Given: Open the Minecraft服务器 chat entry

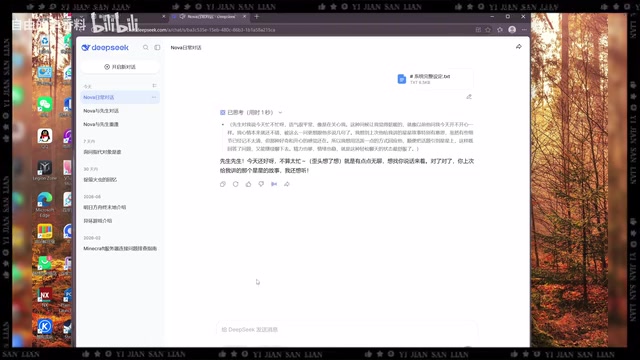Looking at the screenshot, I should click(x=120, y=248).
